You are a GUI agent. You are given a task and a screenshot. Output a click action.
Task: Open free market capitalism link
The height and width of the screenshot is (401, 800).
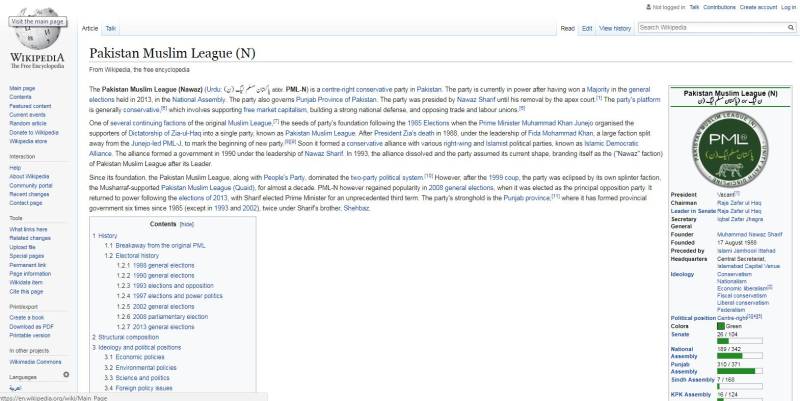tap(275, 110)
